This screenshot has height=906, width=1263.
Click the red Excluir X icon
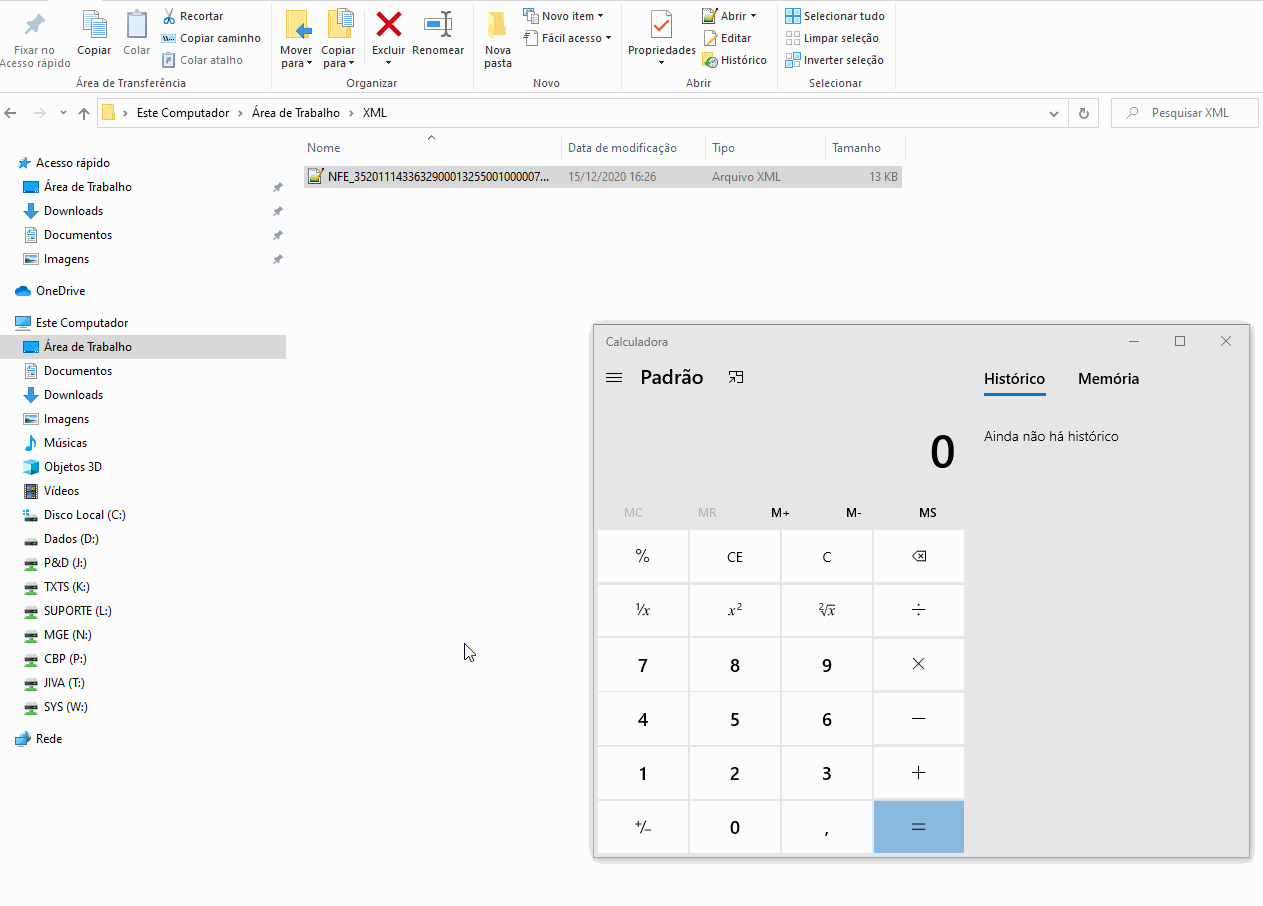388,23
